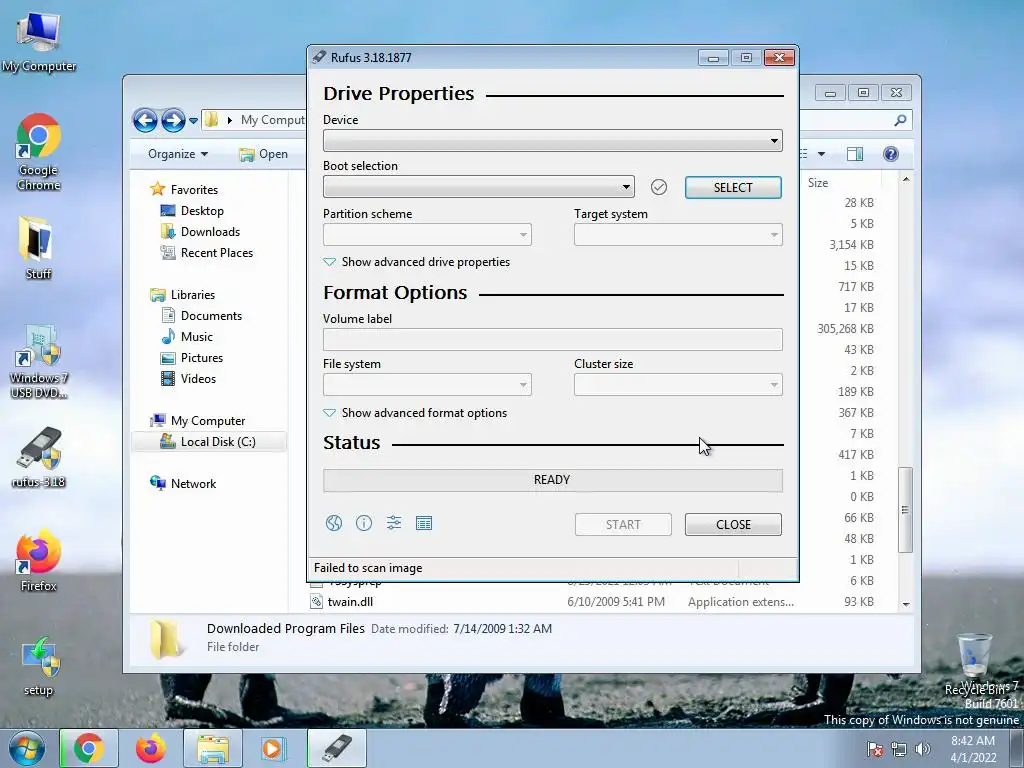Toggle the Explorer preview pane icon

855,154
